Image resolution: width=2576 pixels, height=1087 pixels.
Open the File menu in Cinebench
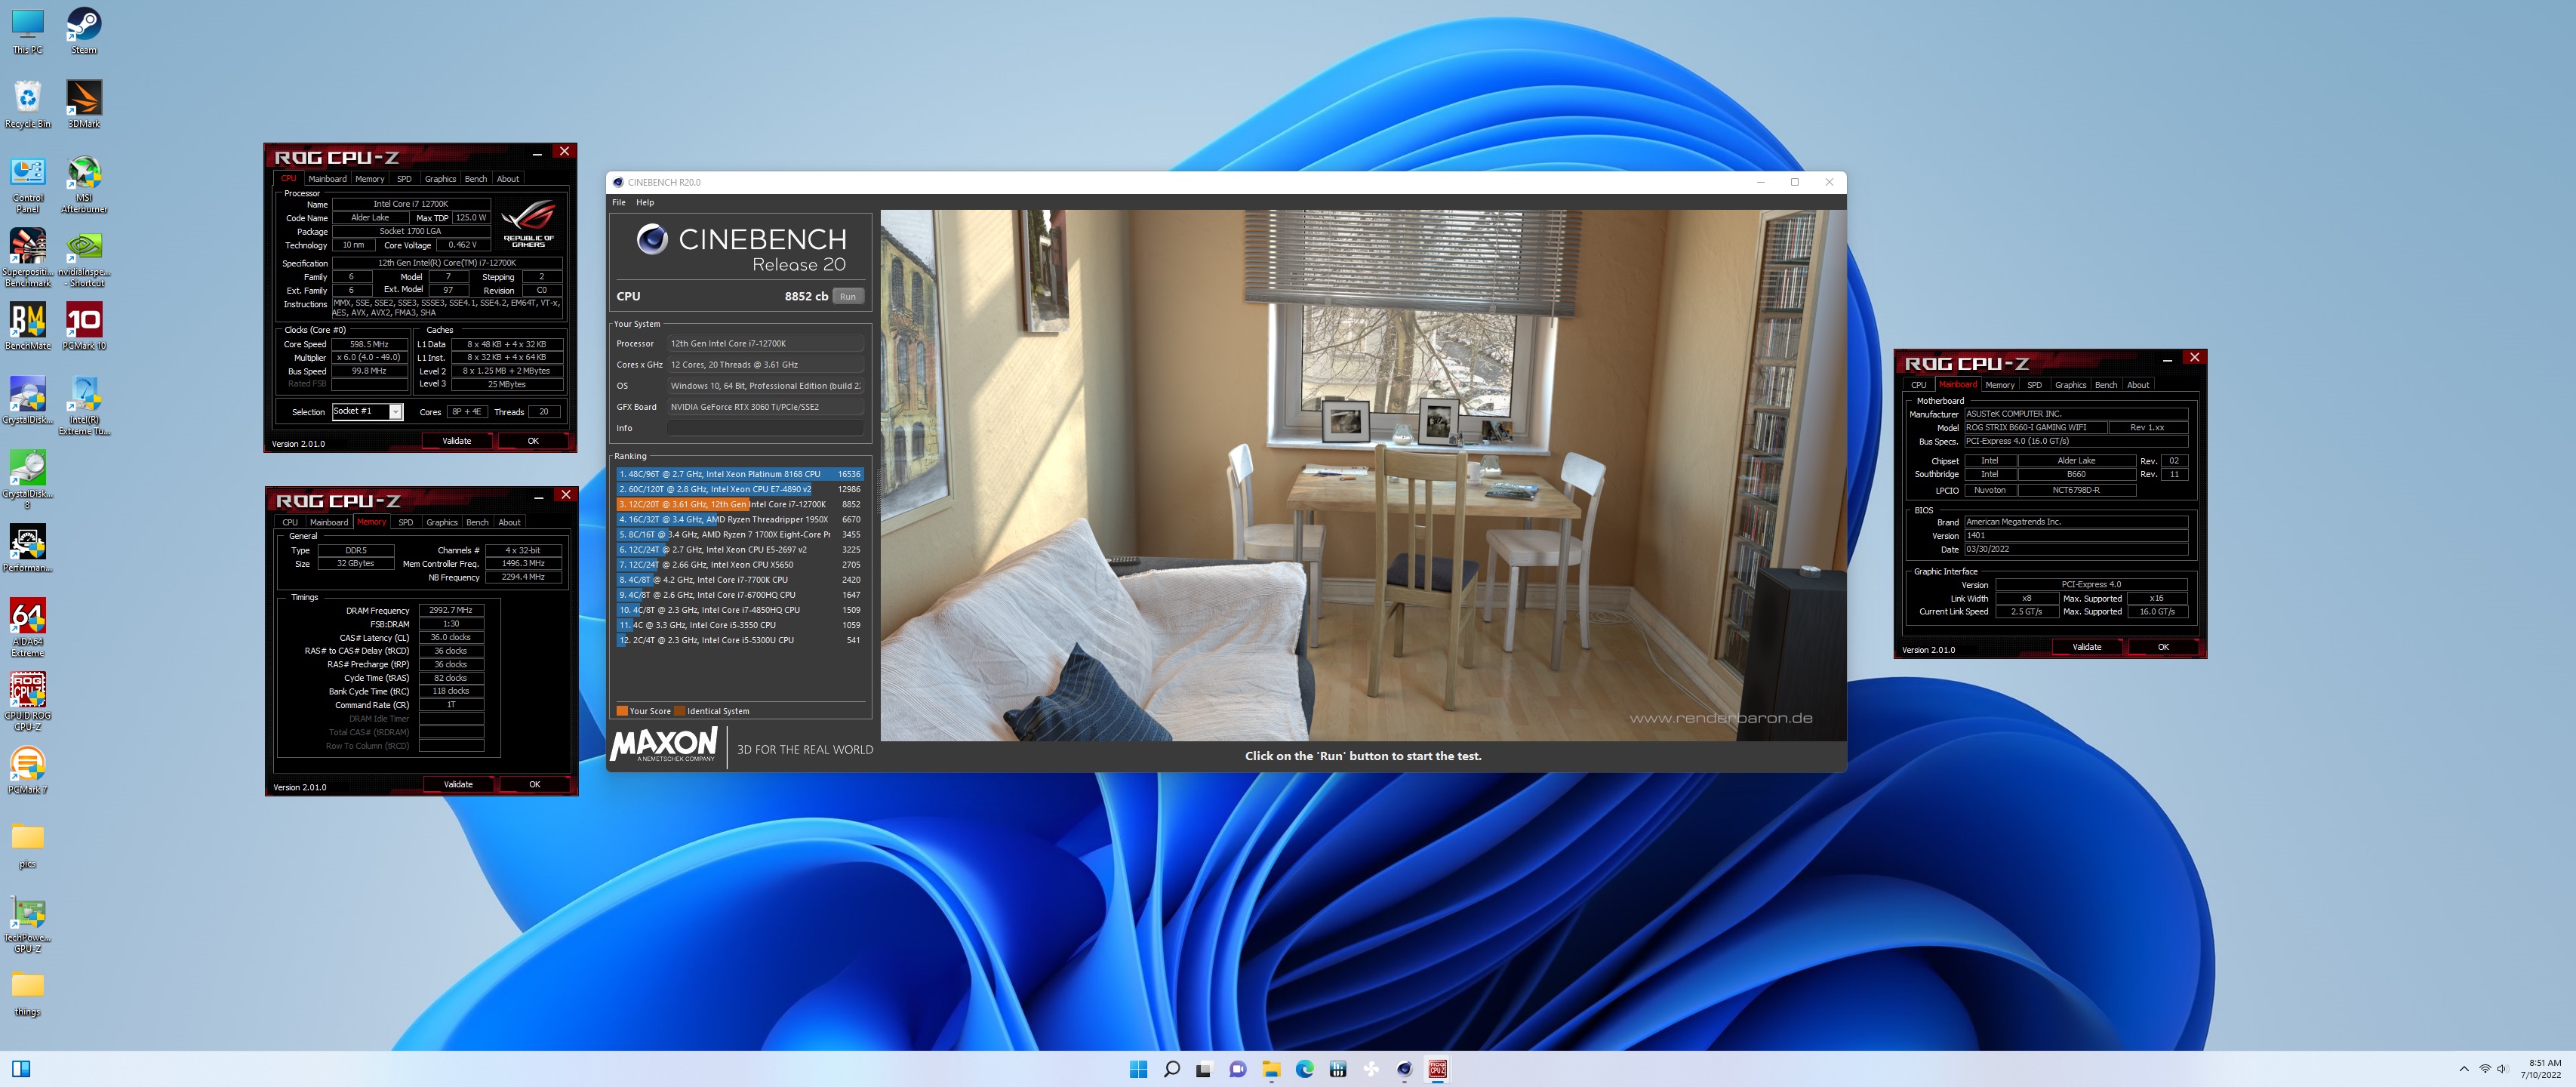[619, 203]
